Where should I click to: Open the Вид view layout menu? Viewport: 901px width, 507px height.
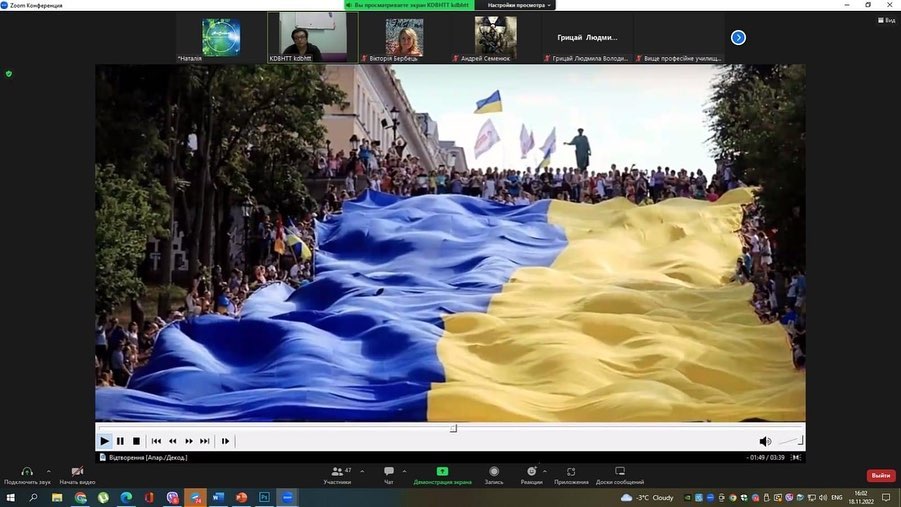click(886, 20)
